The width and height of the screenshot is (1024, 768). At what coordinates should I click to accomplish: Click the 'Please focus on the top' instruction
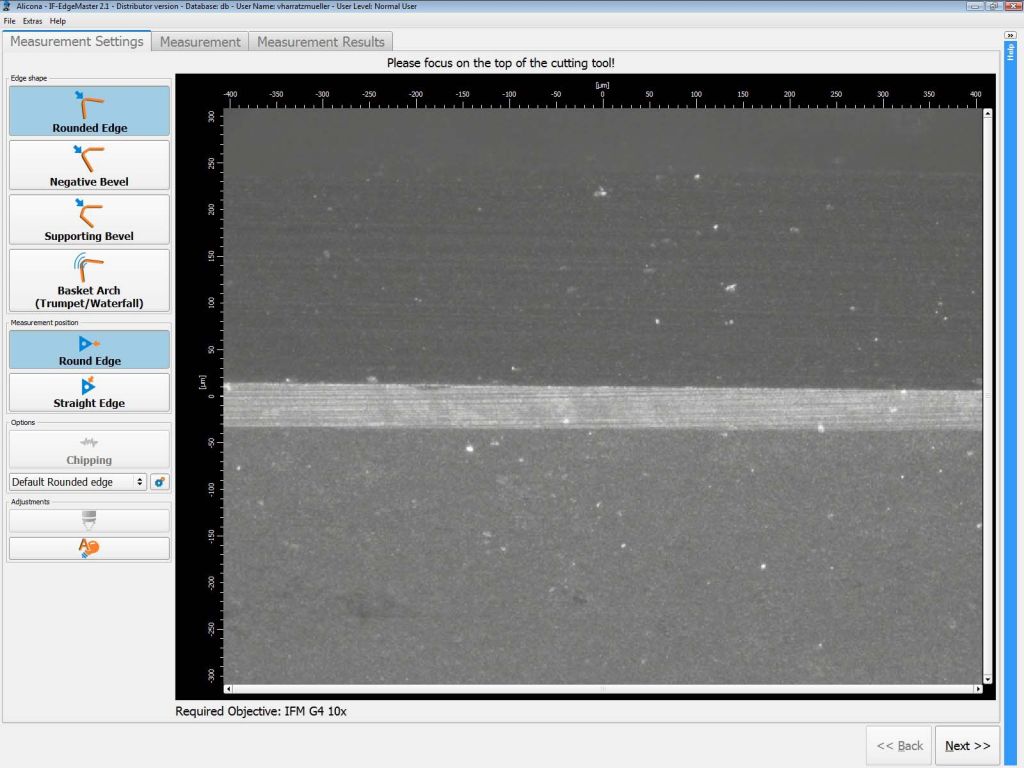tap(500, 63)
